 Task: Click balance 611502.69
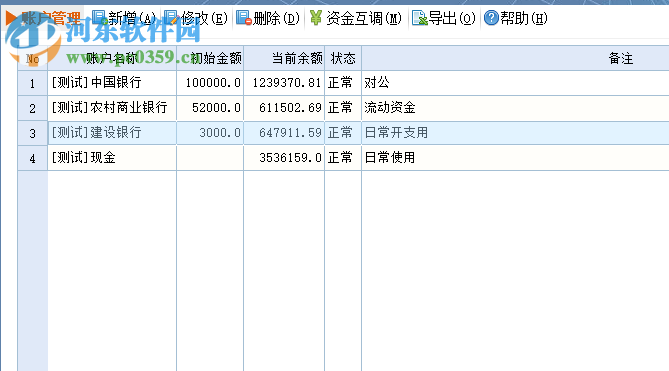pos(290,107)
